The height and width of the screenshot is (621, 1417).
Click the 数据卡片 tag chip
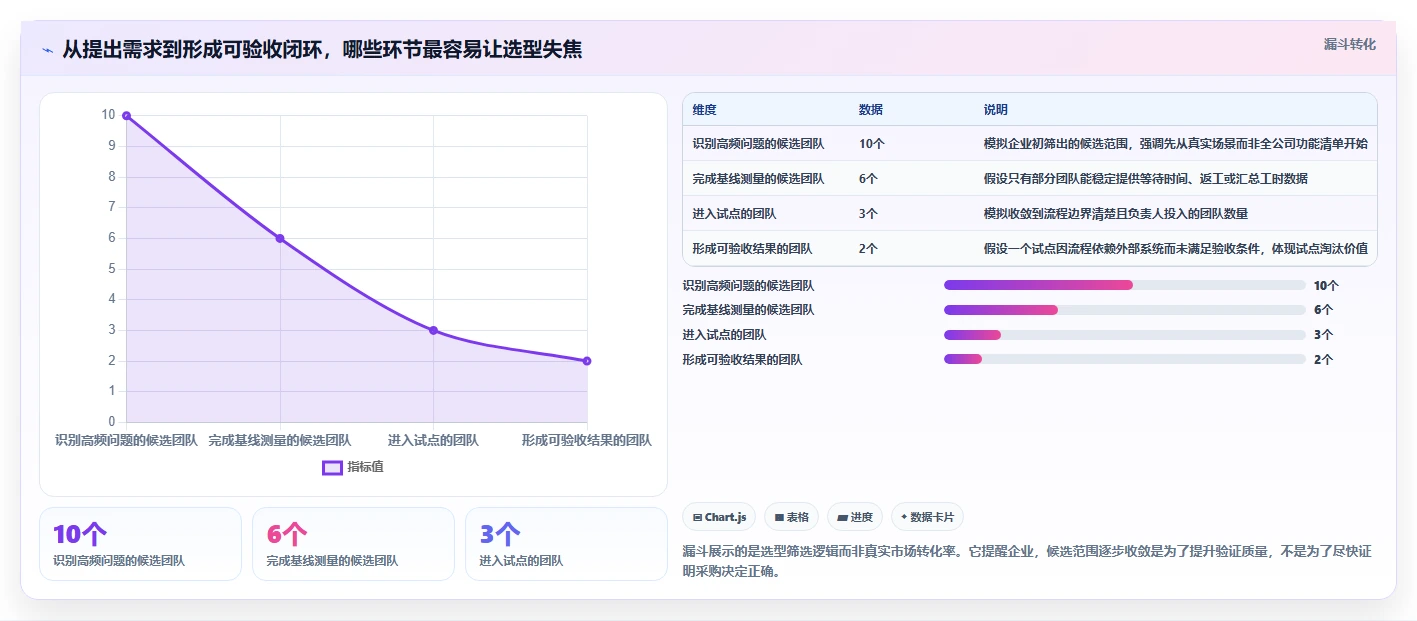[x=927, y=517]
